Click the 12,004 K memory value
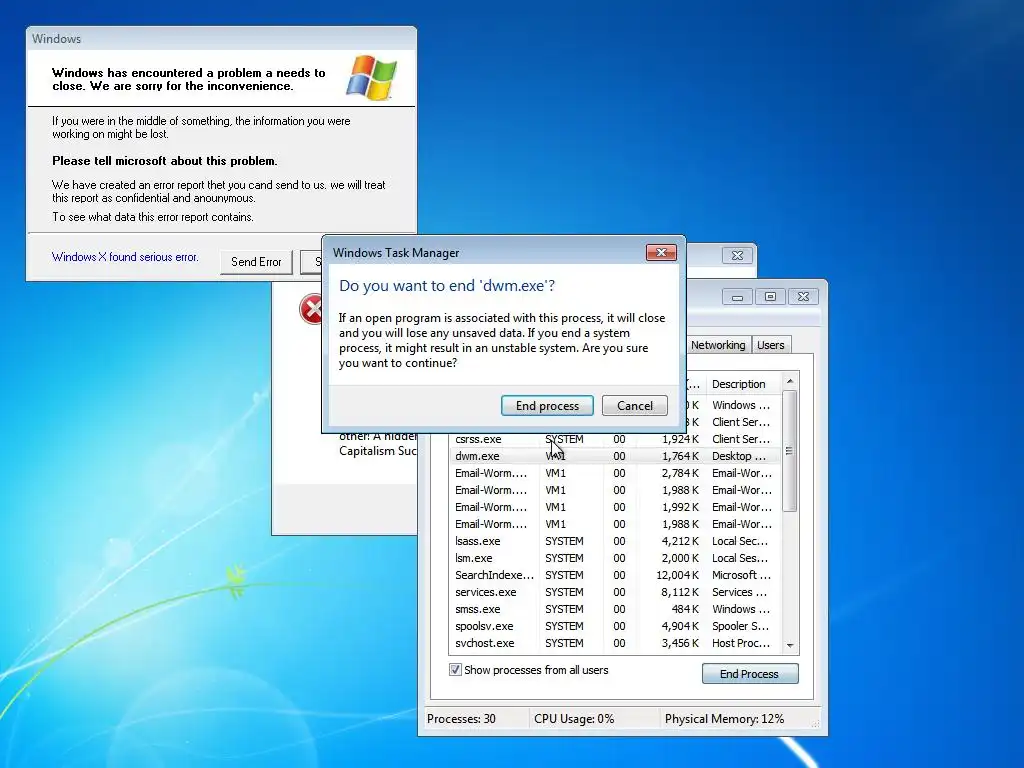Screen dimensions: 1024x768 (677, 575)
